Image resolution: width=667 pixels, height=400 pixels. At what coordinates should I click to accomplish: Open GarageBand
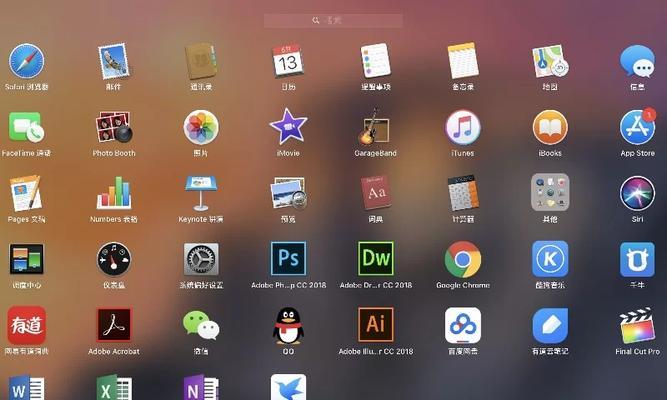[375, 127]
